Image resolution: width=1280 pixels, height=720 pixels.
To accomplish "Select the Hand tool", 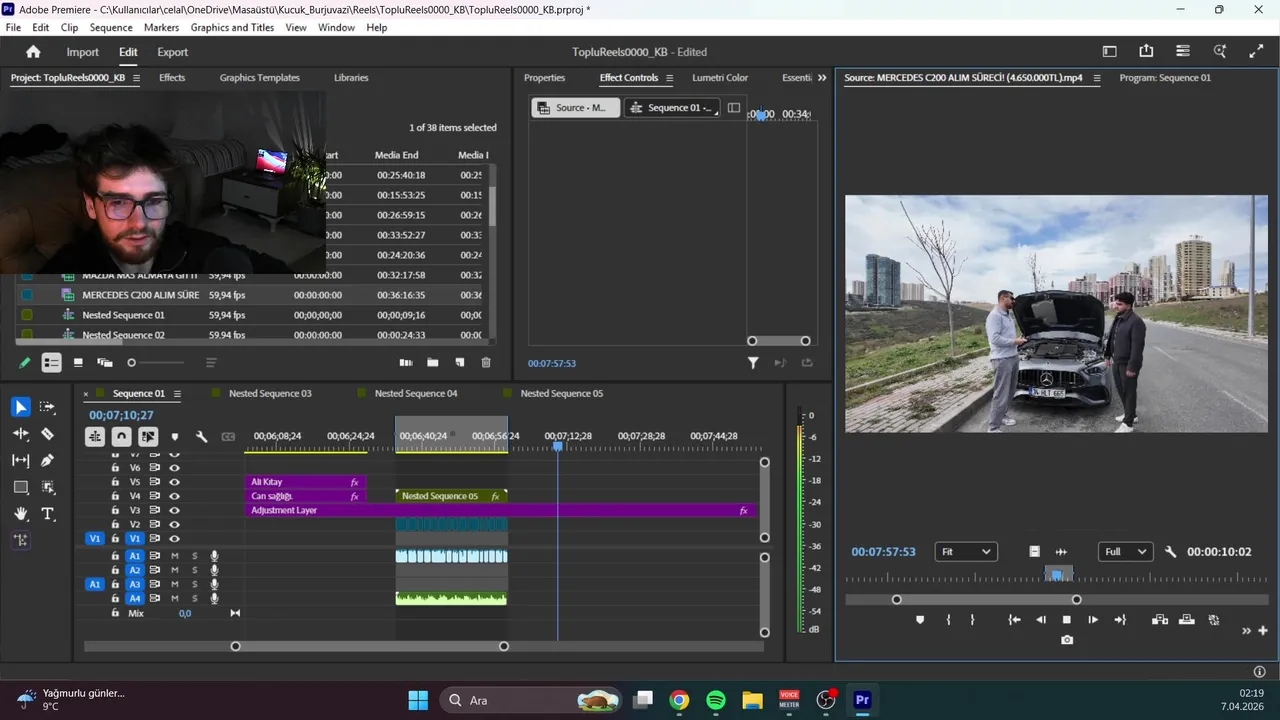I will point(21,514).
